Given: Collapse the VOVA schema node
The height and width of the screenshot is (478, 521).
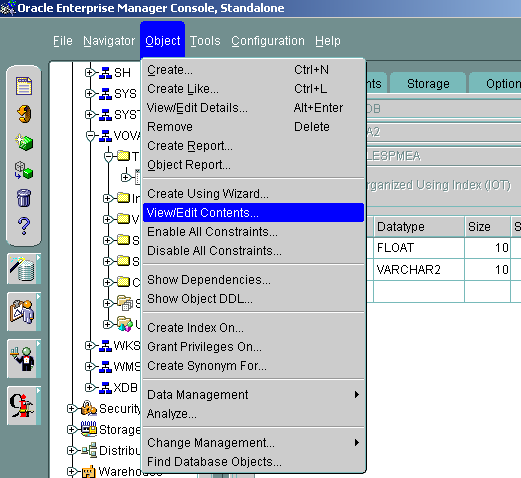Looking at the screenshot, I should pos(90,136).
